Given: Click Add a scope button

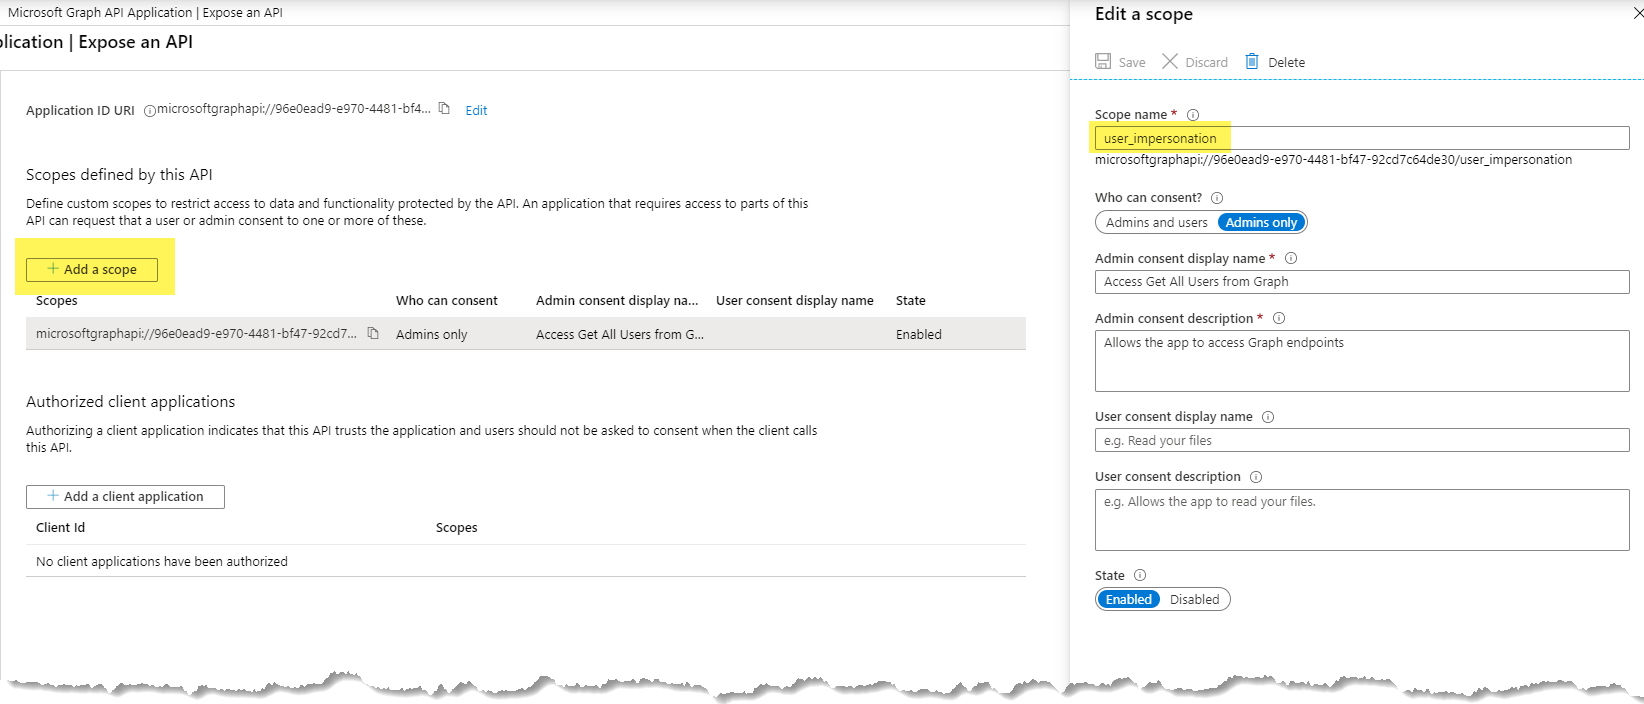Looking at the screenshot, I should [92, 269].
